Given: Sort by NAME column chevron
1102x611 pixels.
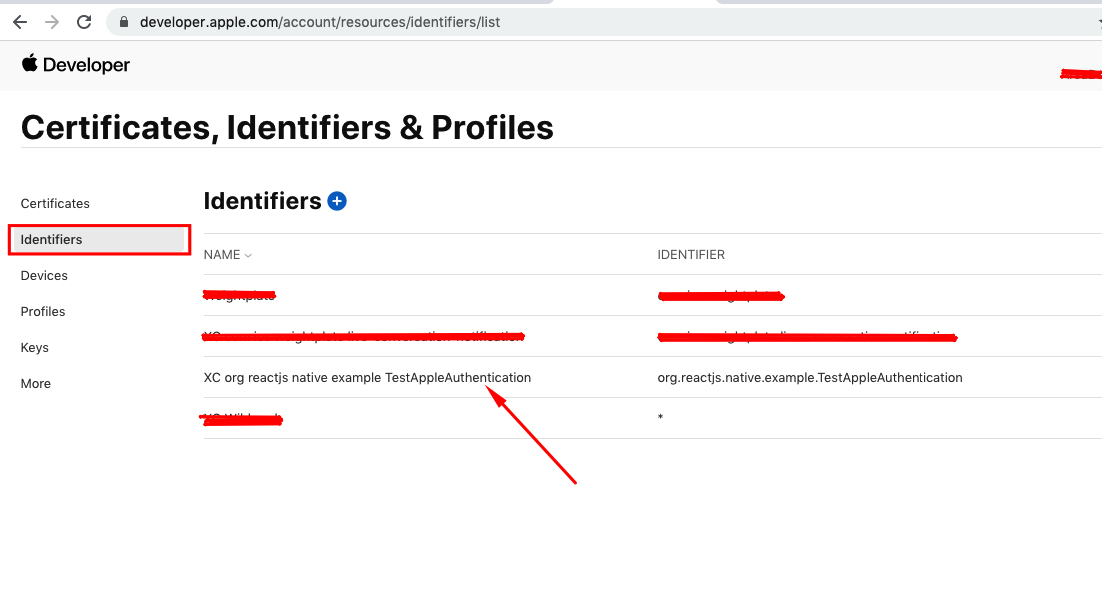Looking at the screenshot, I should [248, 255].
